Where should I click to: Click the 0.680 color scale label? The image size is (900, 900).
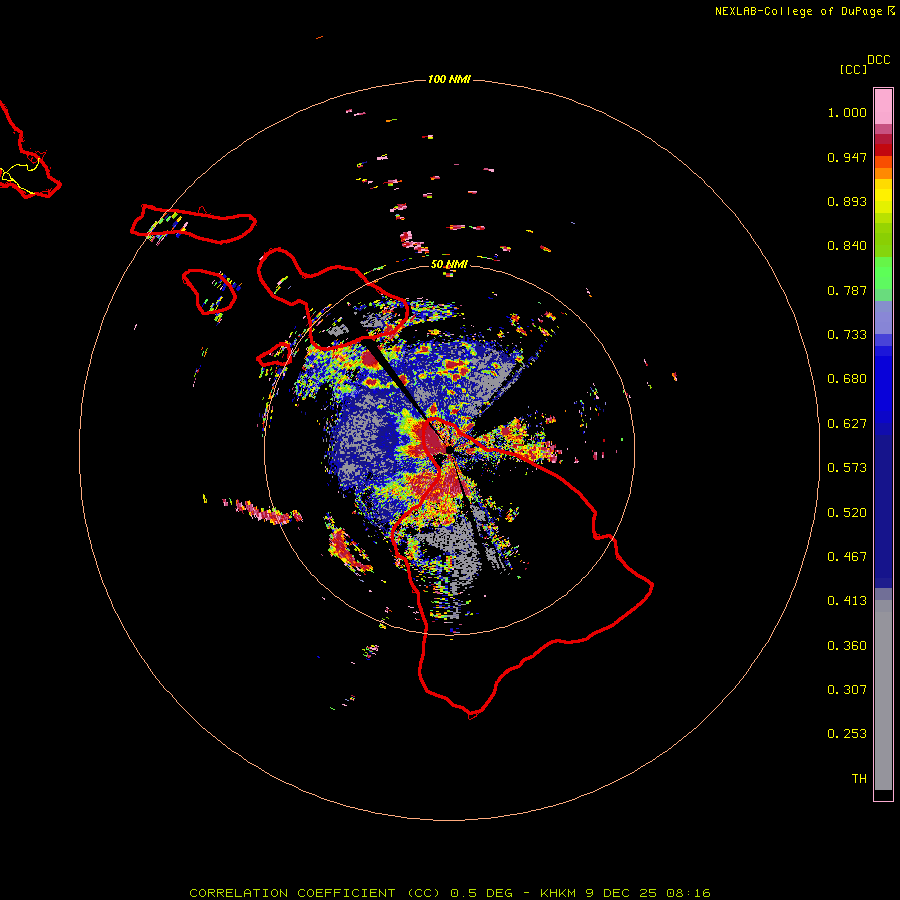(x=847, y=379)
